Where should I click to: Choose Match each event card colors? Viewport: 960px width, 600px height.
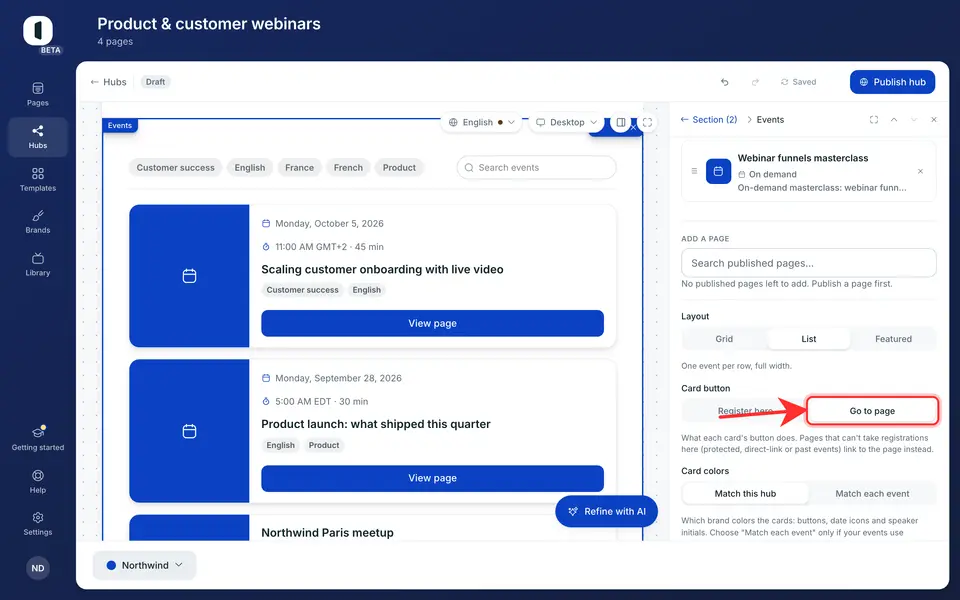point(872,493)
